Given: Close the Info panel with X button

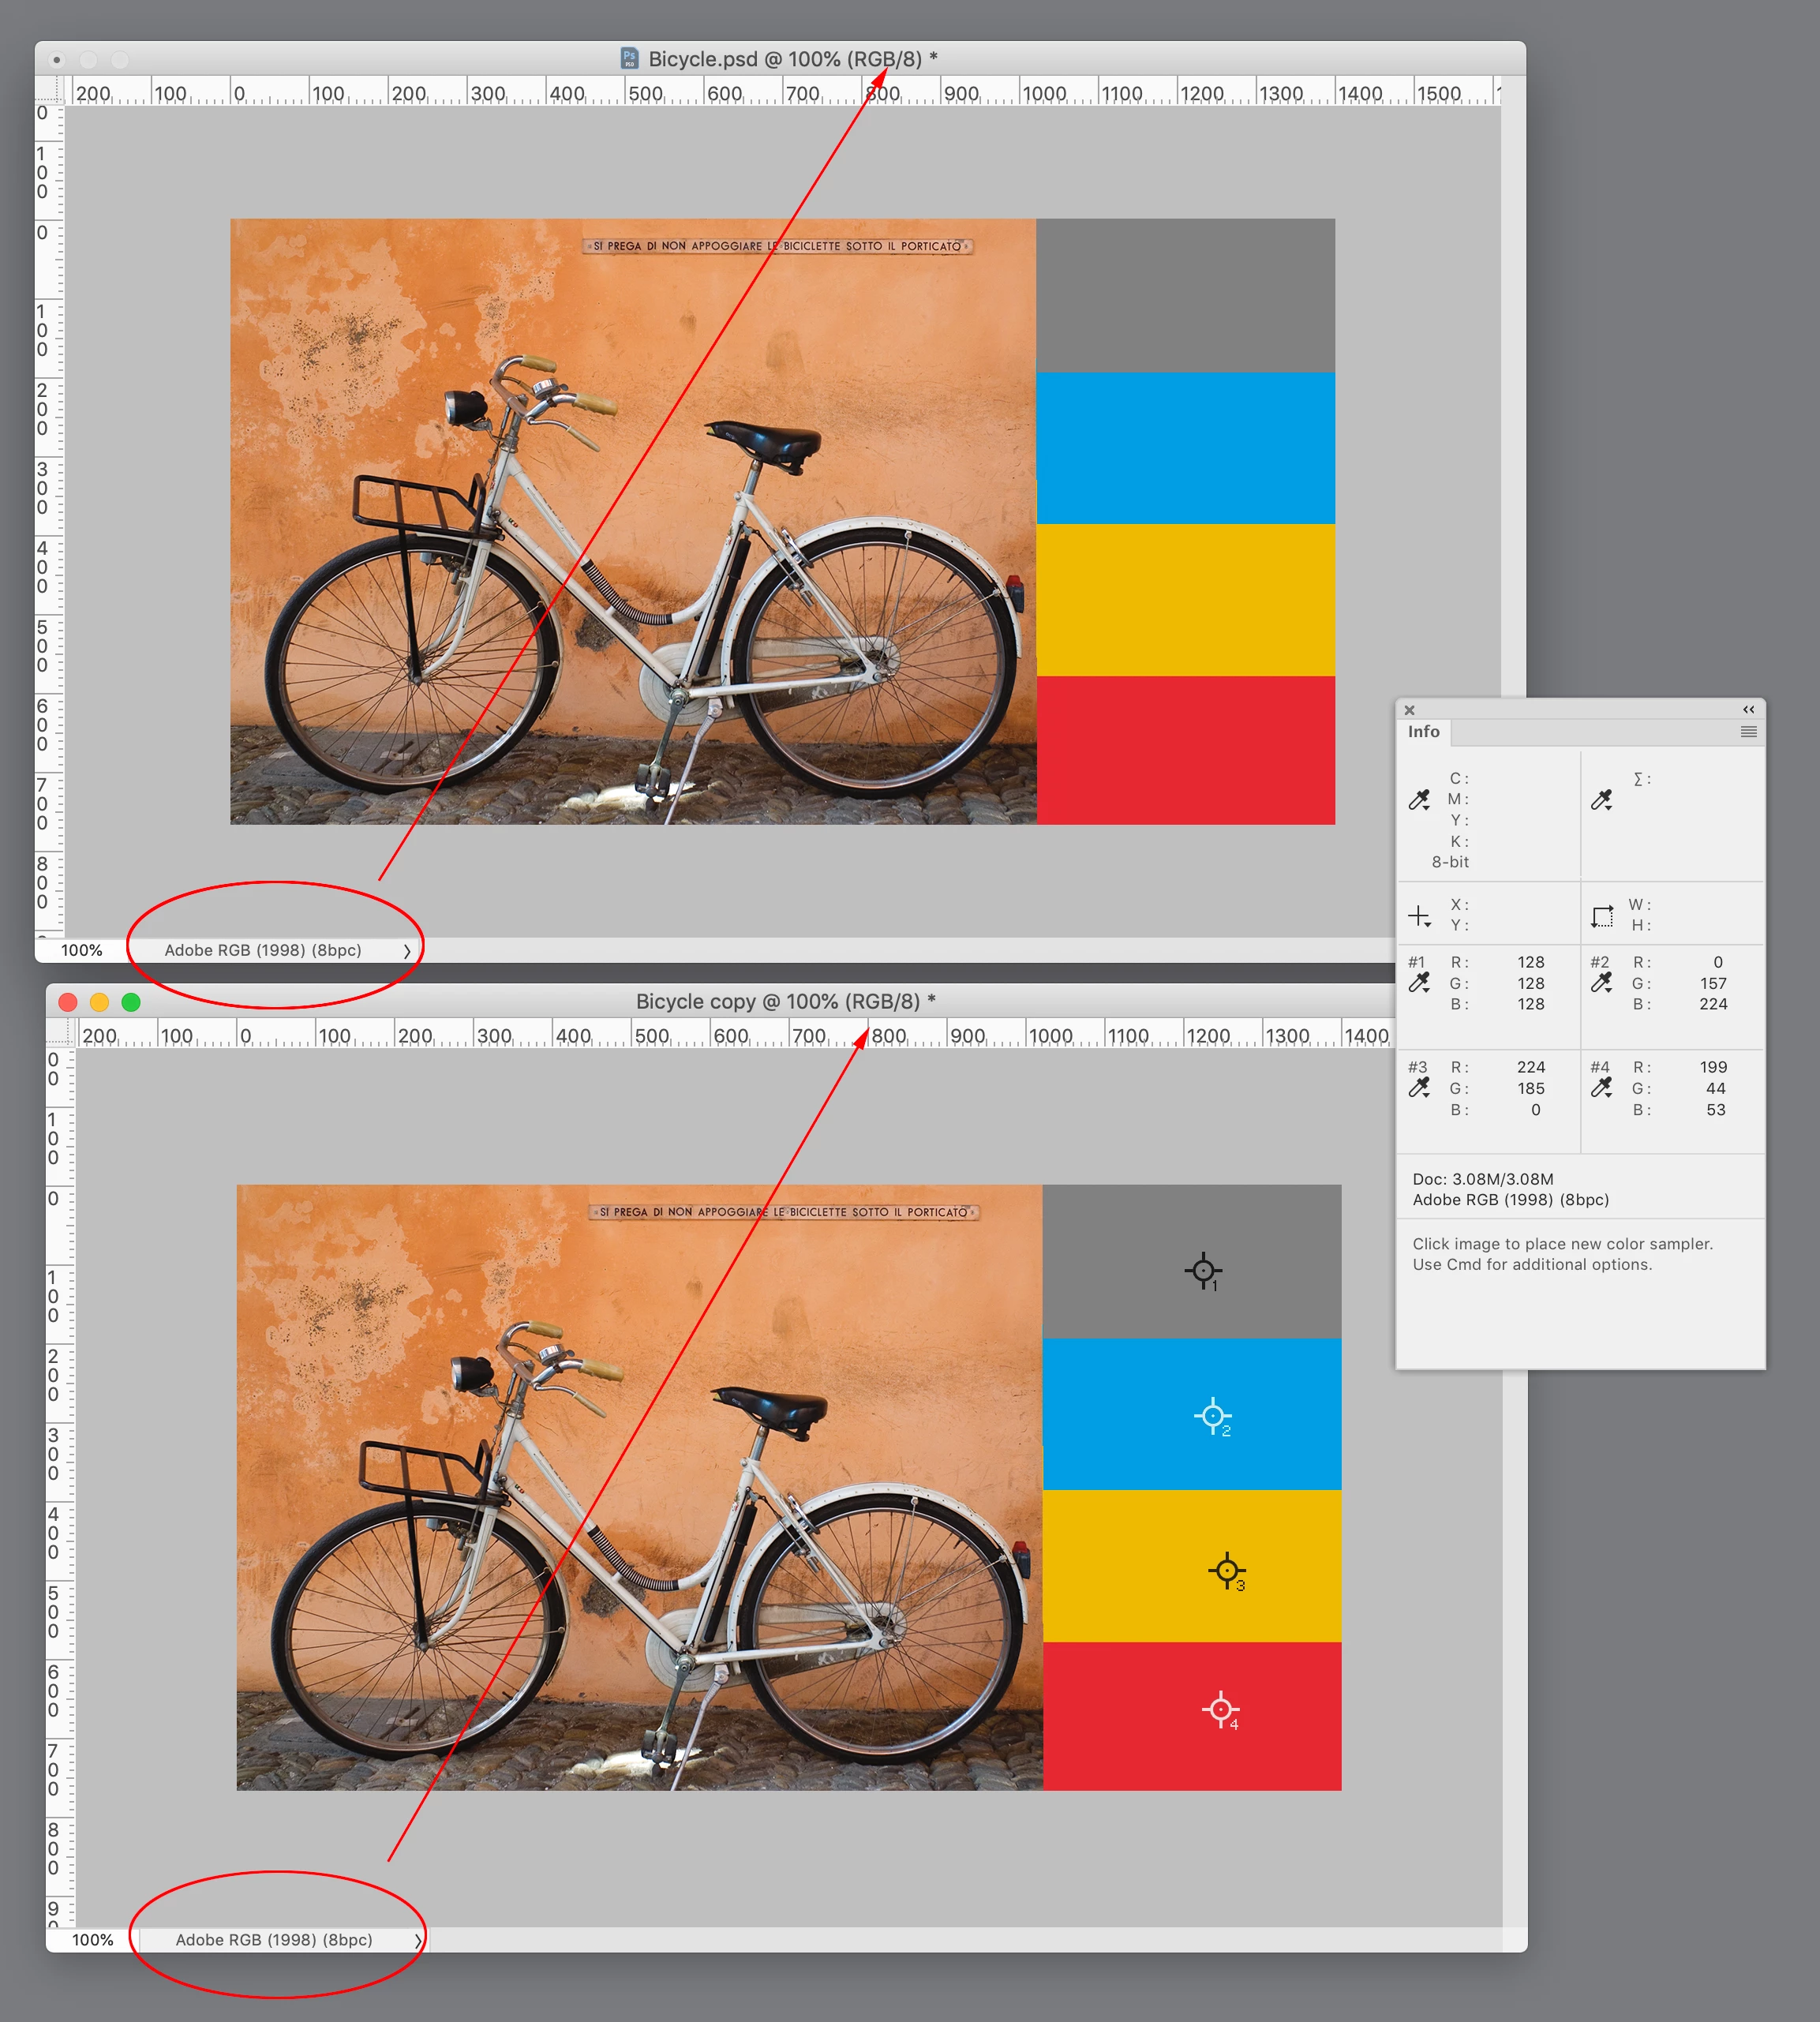Looking at the screenshot, I should 1409,710.
